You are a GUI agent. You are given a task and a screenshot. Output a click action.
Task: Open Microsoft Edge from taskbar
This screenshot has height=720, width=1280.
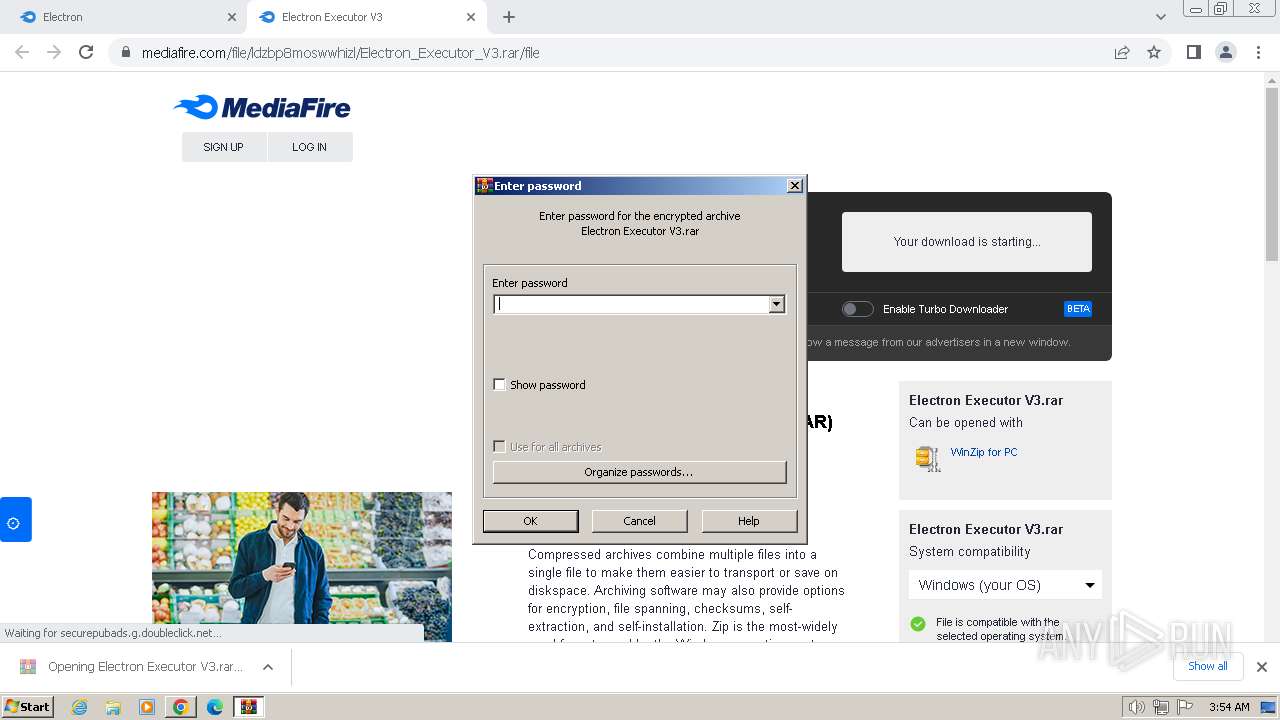pyautogui.click(x=215, y=707)
